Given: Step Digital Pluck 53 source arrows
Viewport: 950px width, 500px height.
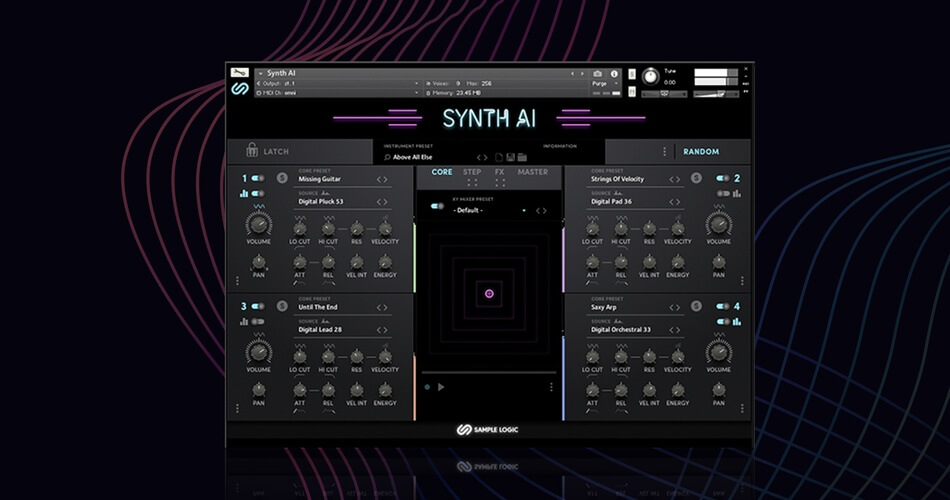Looking at the screenshot, I should 382,202.
